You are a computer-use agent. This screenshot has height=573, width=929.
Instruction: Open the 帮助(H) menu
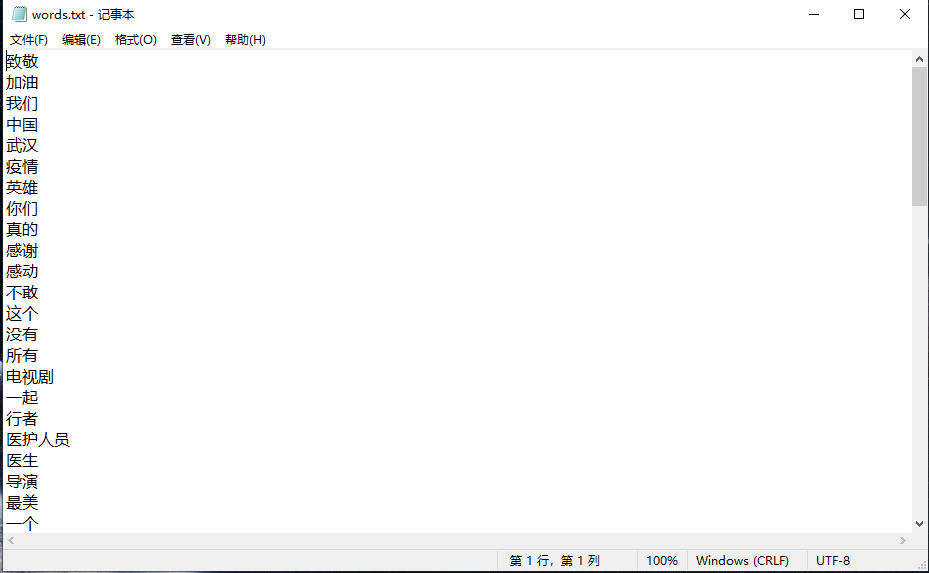pyautogui.click(x=245, y=40)
